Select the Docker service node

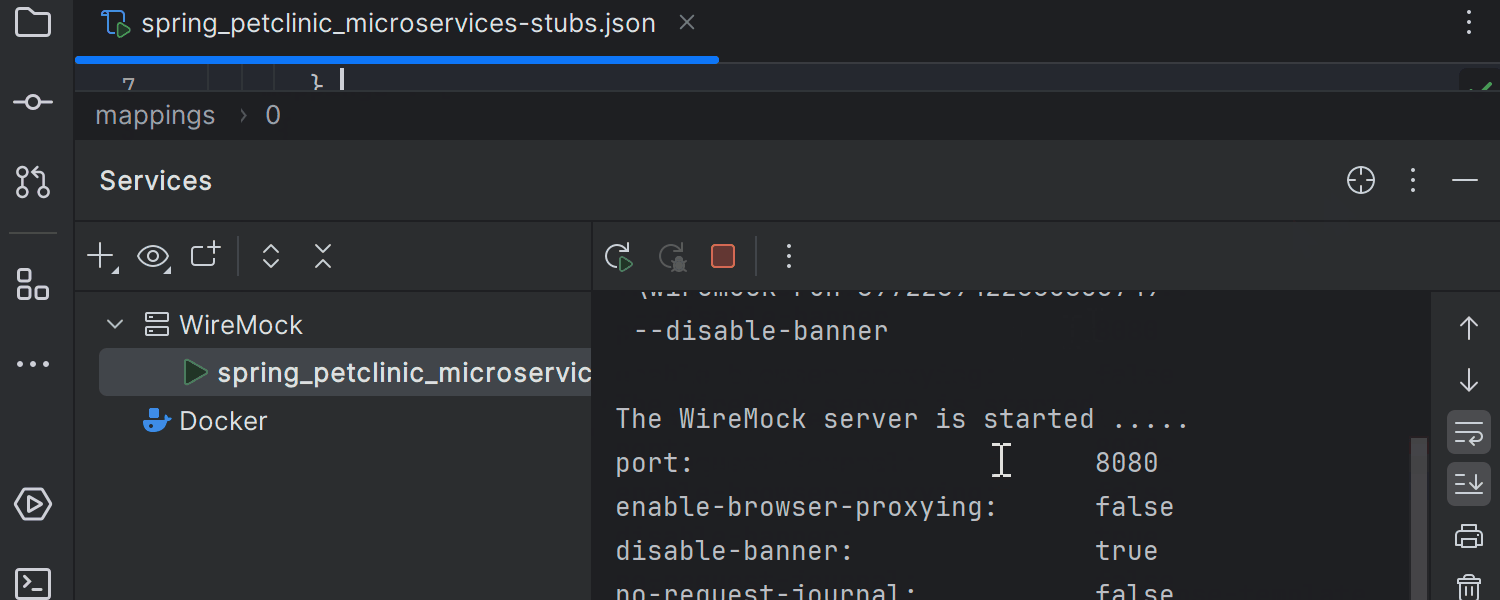(222, 421)
